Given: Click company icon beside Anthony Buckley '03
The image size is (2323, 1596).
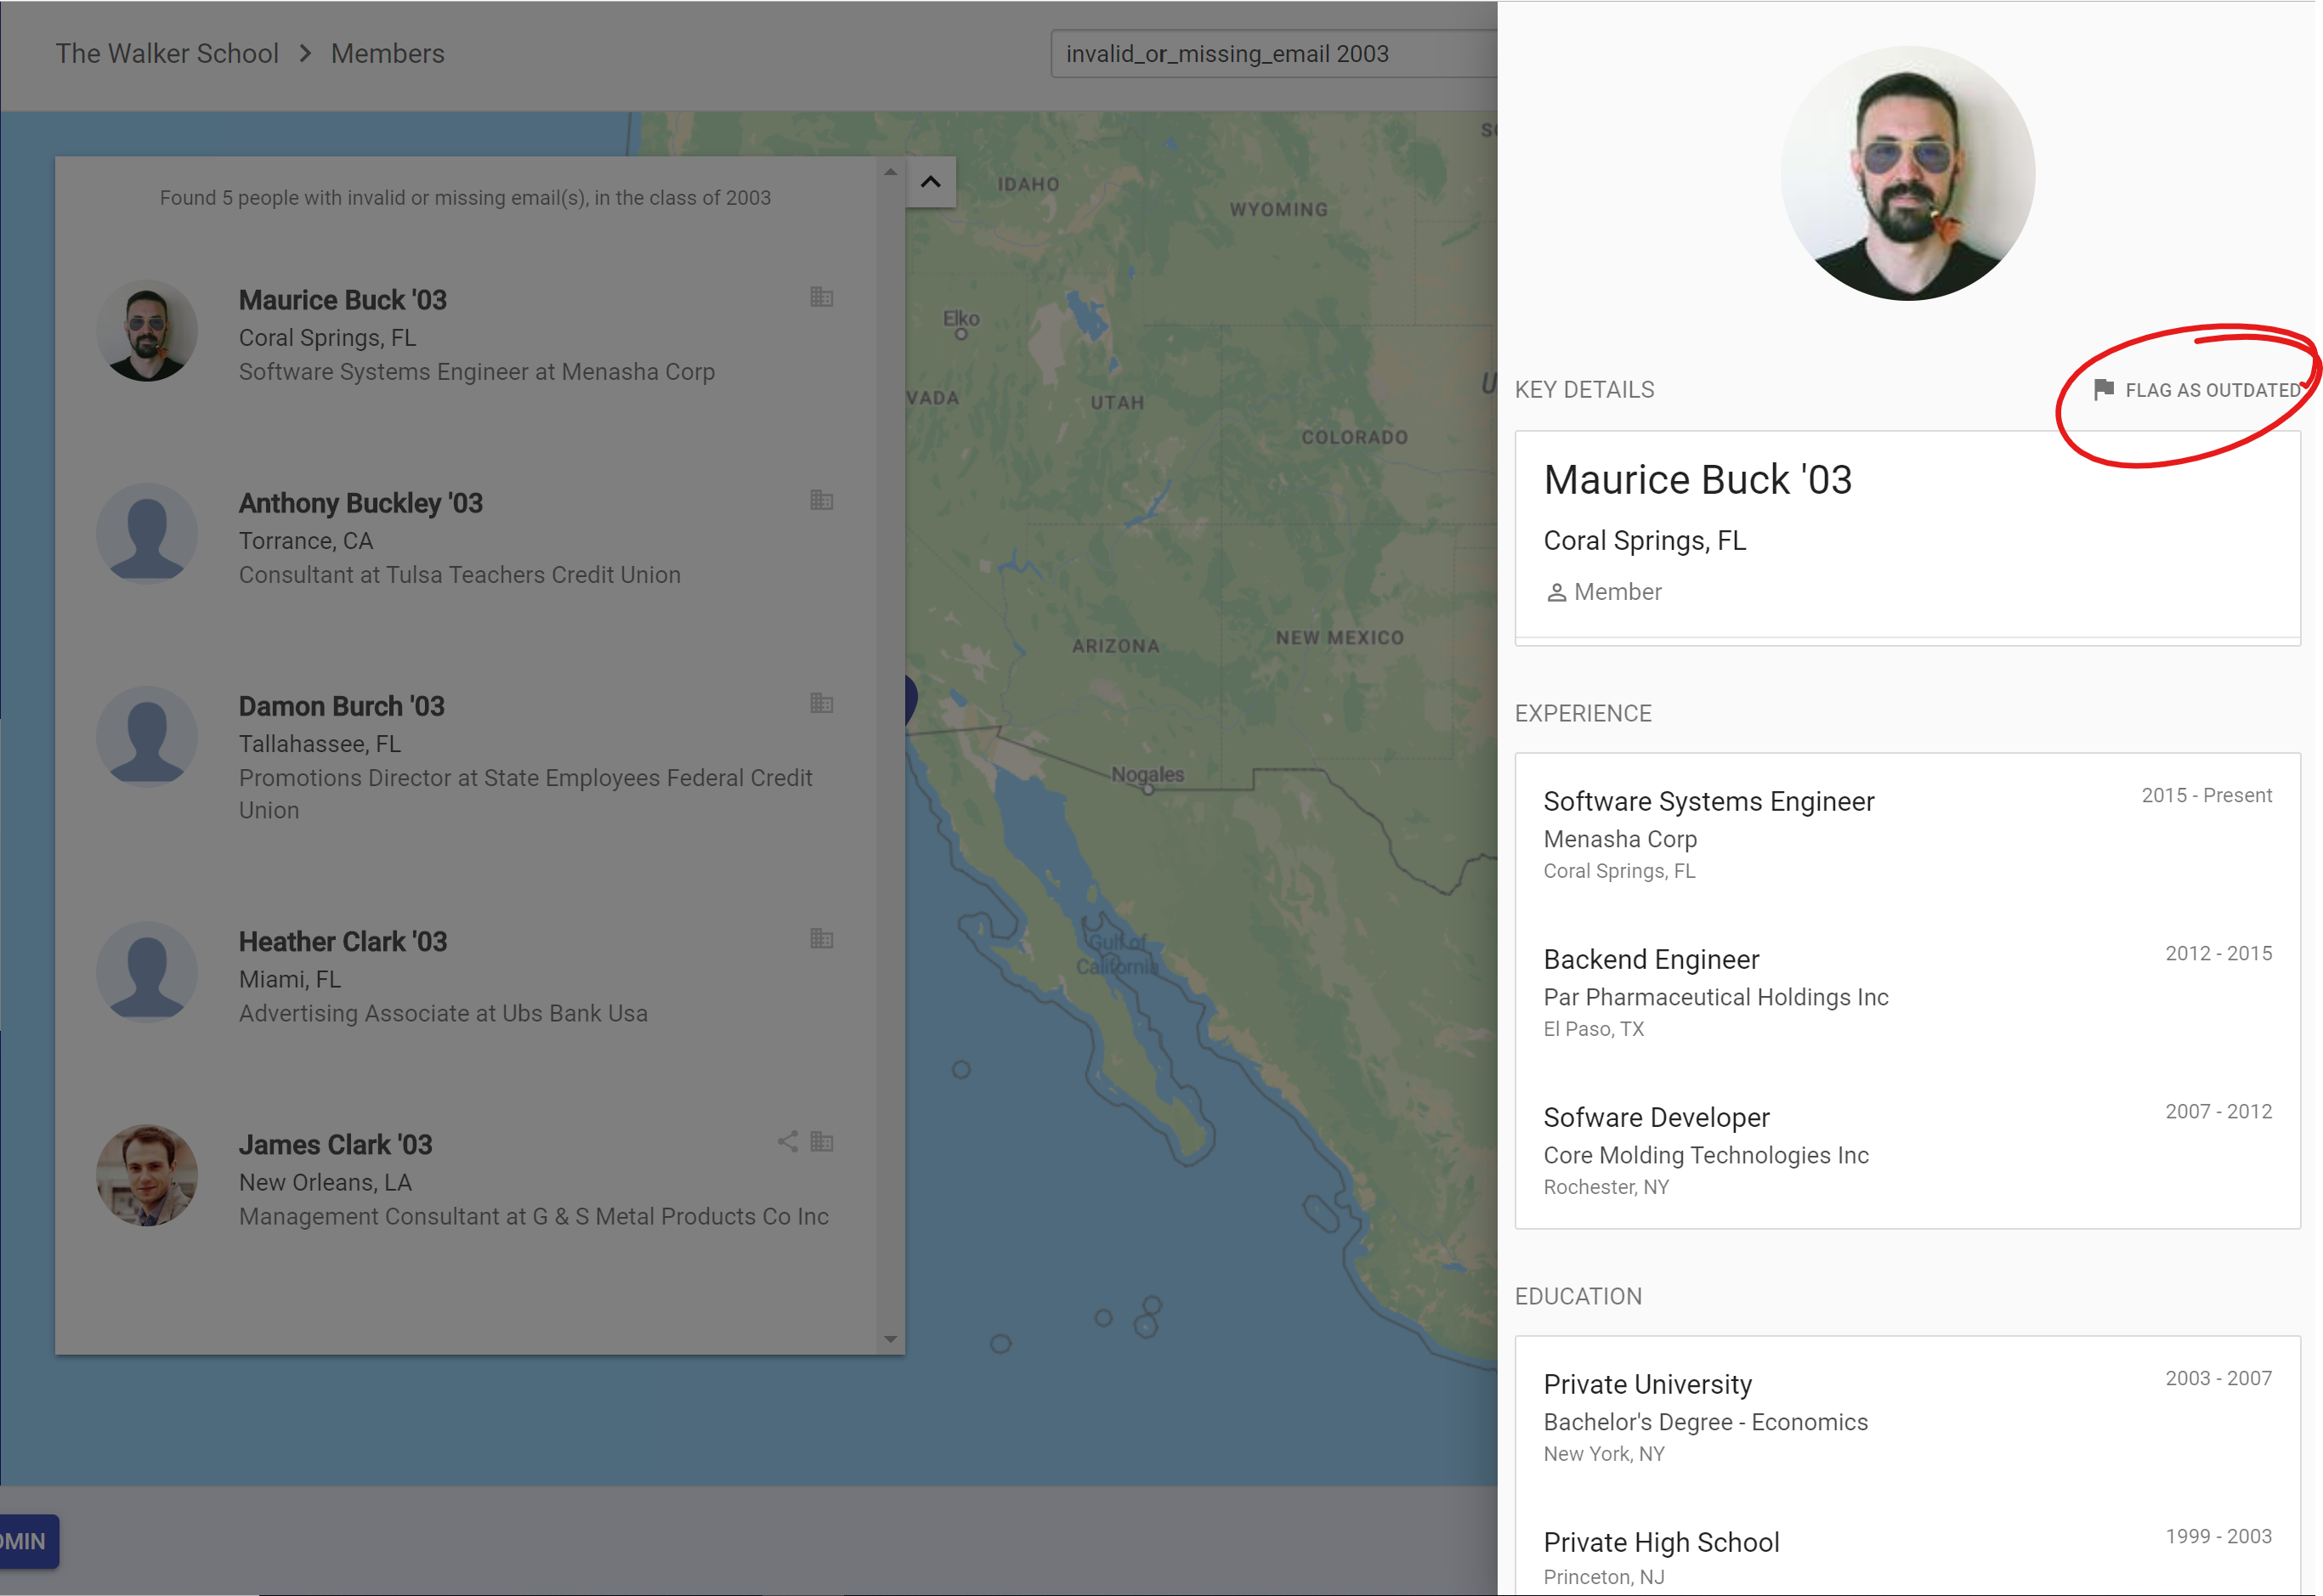Looking at the screenshot, I should (x=821, y=500).
